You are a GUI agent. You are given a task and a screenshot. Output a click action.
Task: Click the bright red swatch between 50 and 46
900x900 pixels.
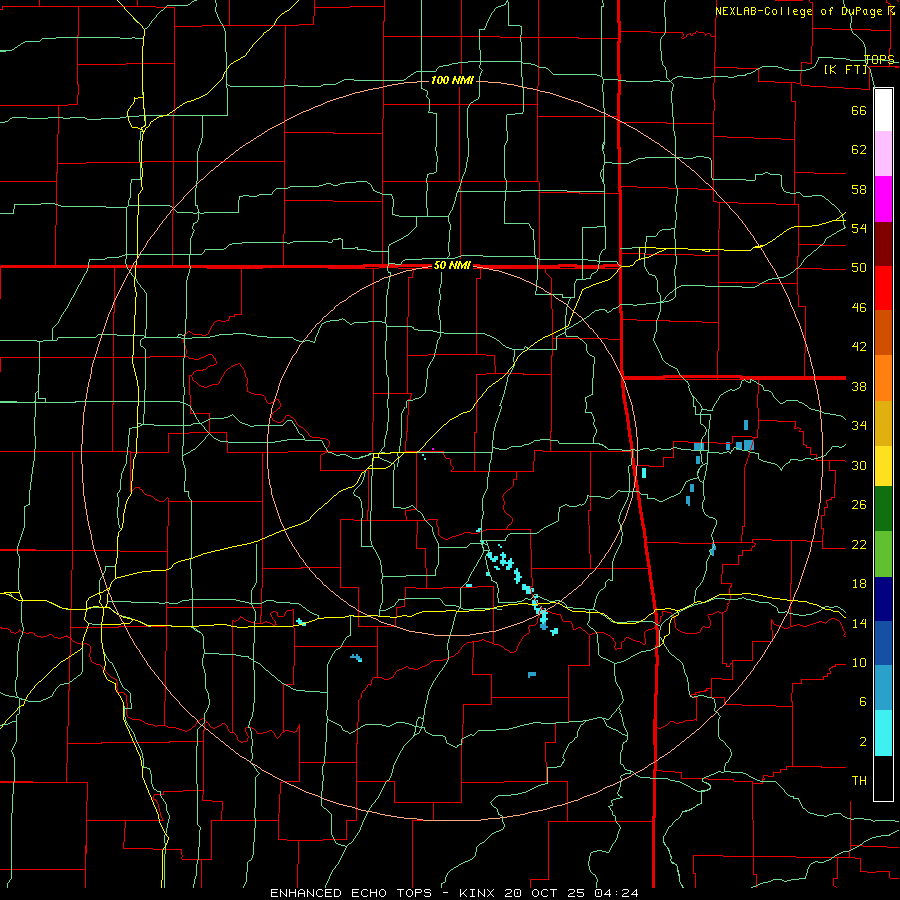[883, 288]
